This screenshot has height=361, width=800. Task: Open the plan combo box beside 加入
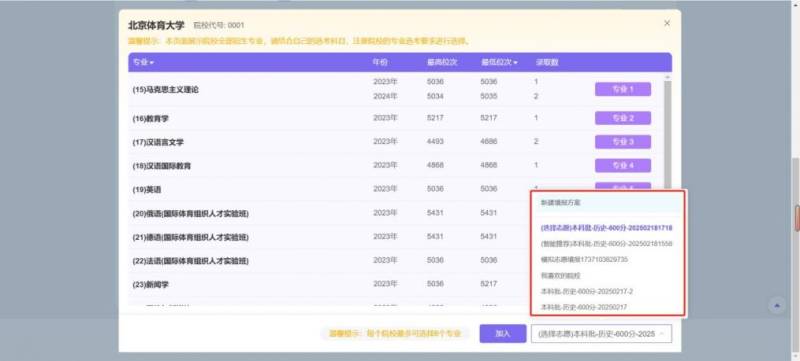coord(601,334)
